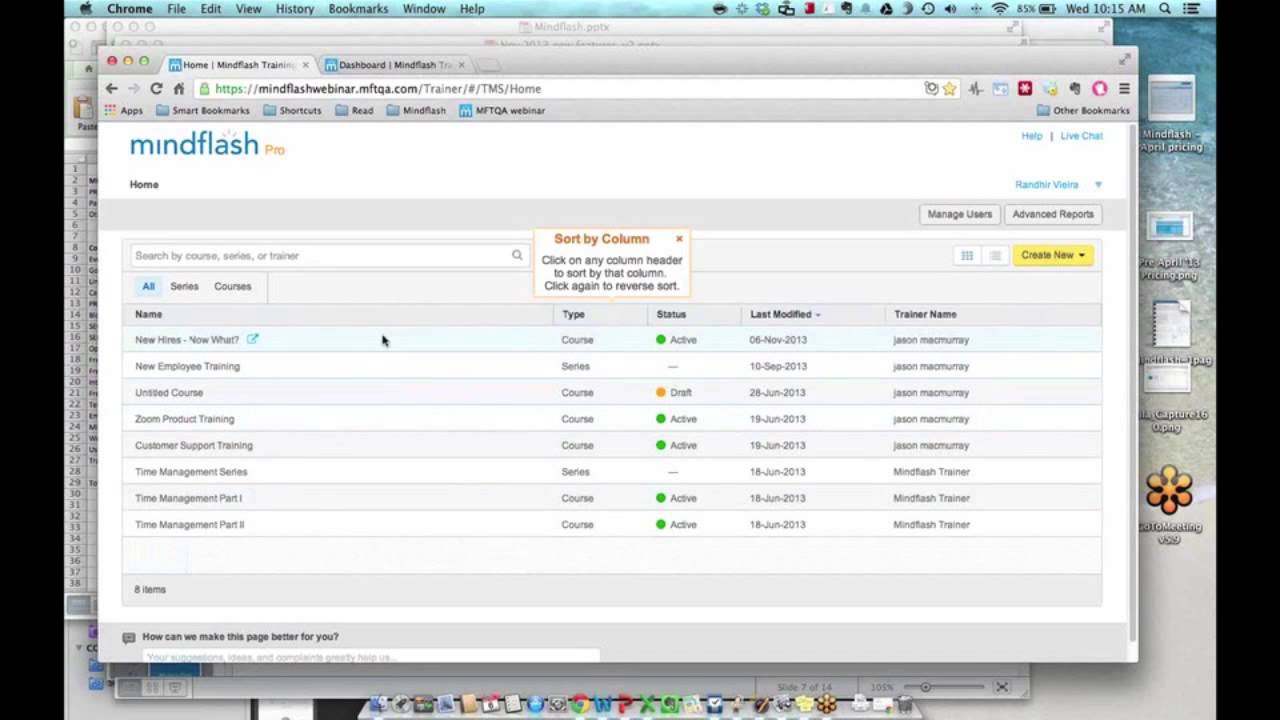Open external link icon next to New Hires
This screenshot has width=1280, height=720.
252,339
